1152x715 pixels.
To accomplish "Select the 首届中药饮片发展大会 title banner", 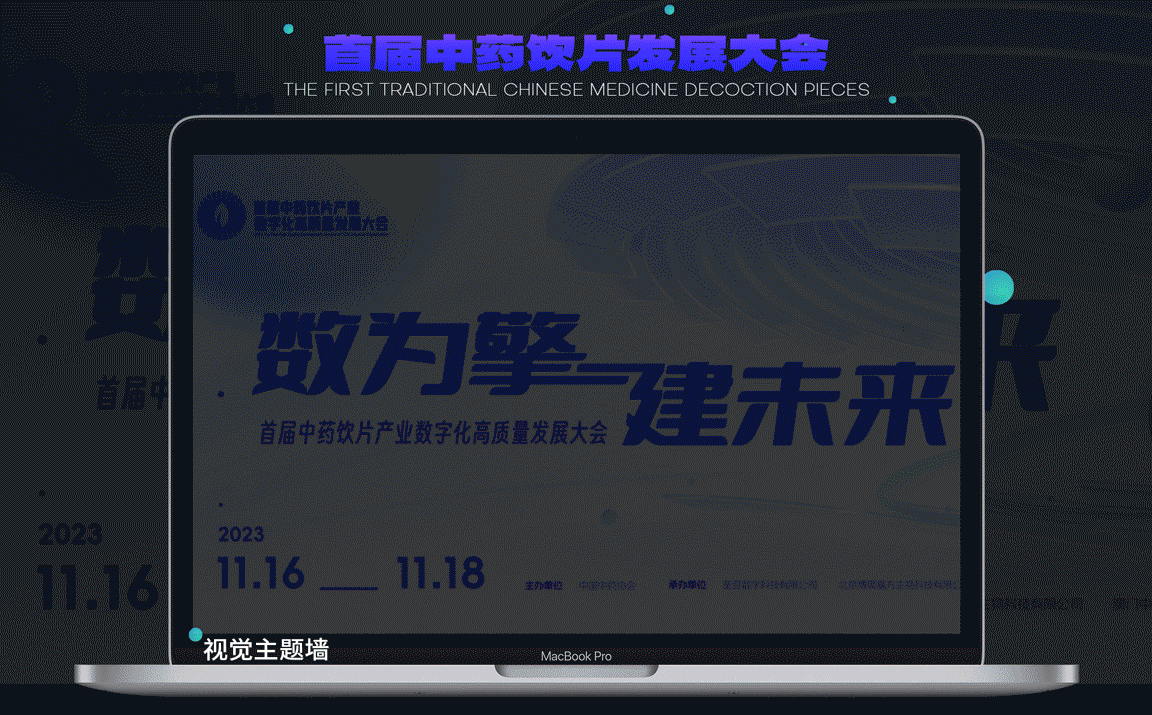I will coord(575,56).
